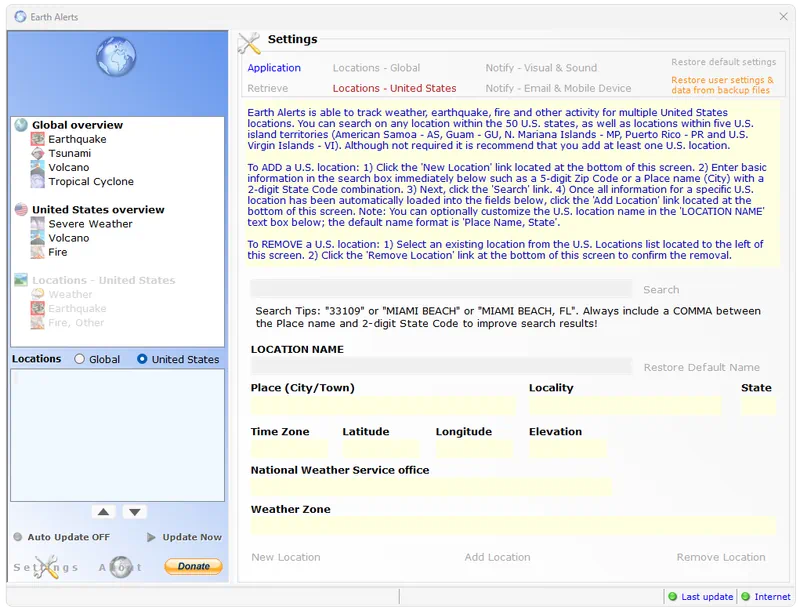Select the Locations - United States tab
This screenshot has width=800, height=614.
coord(394,88)
